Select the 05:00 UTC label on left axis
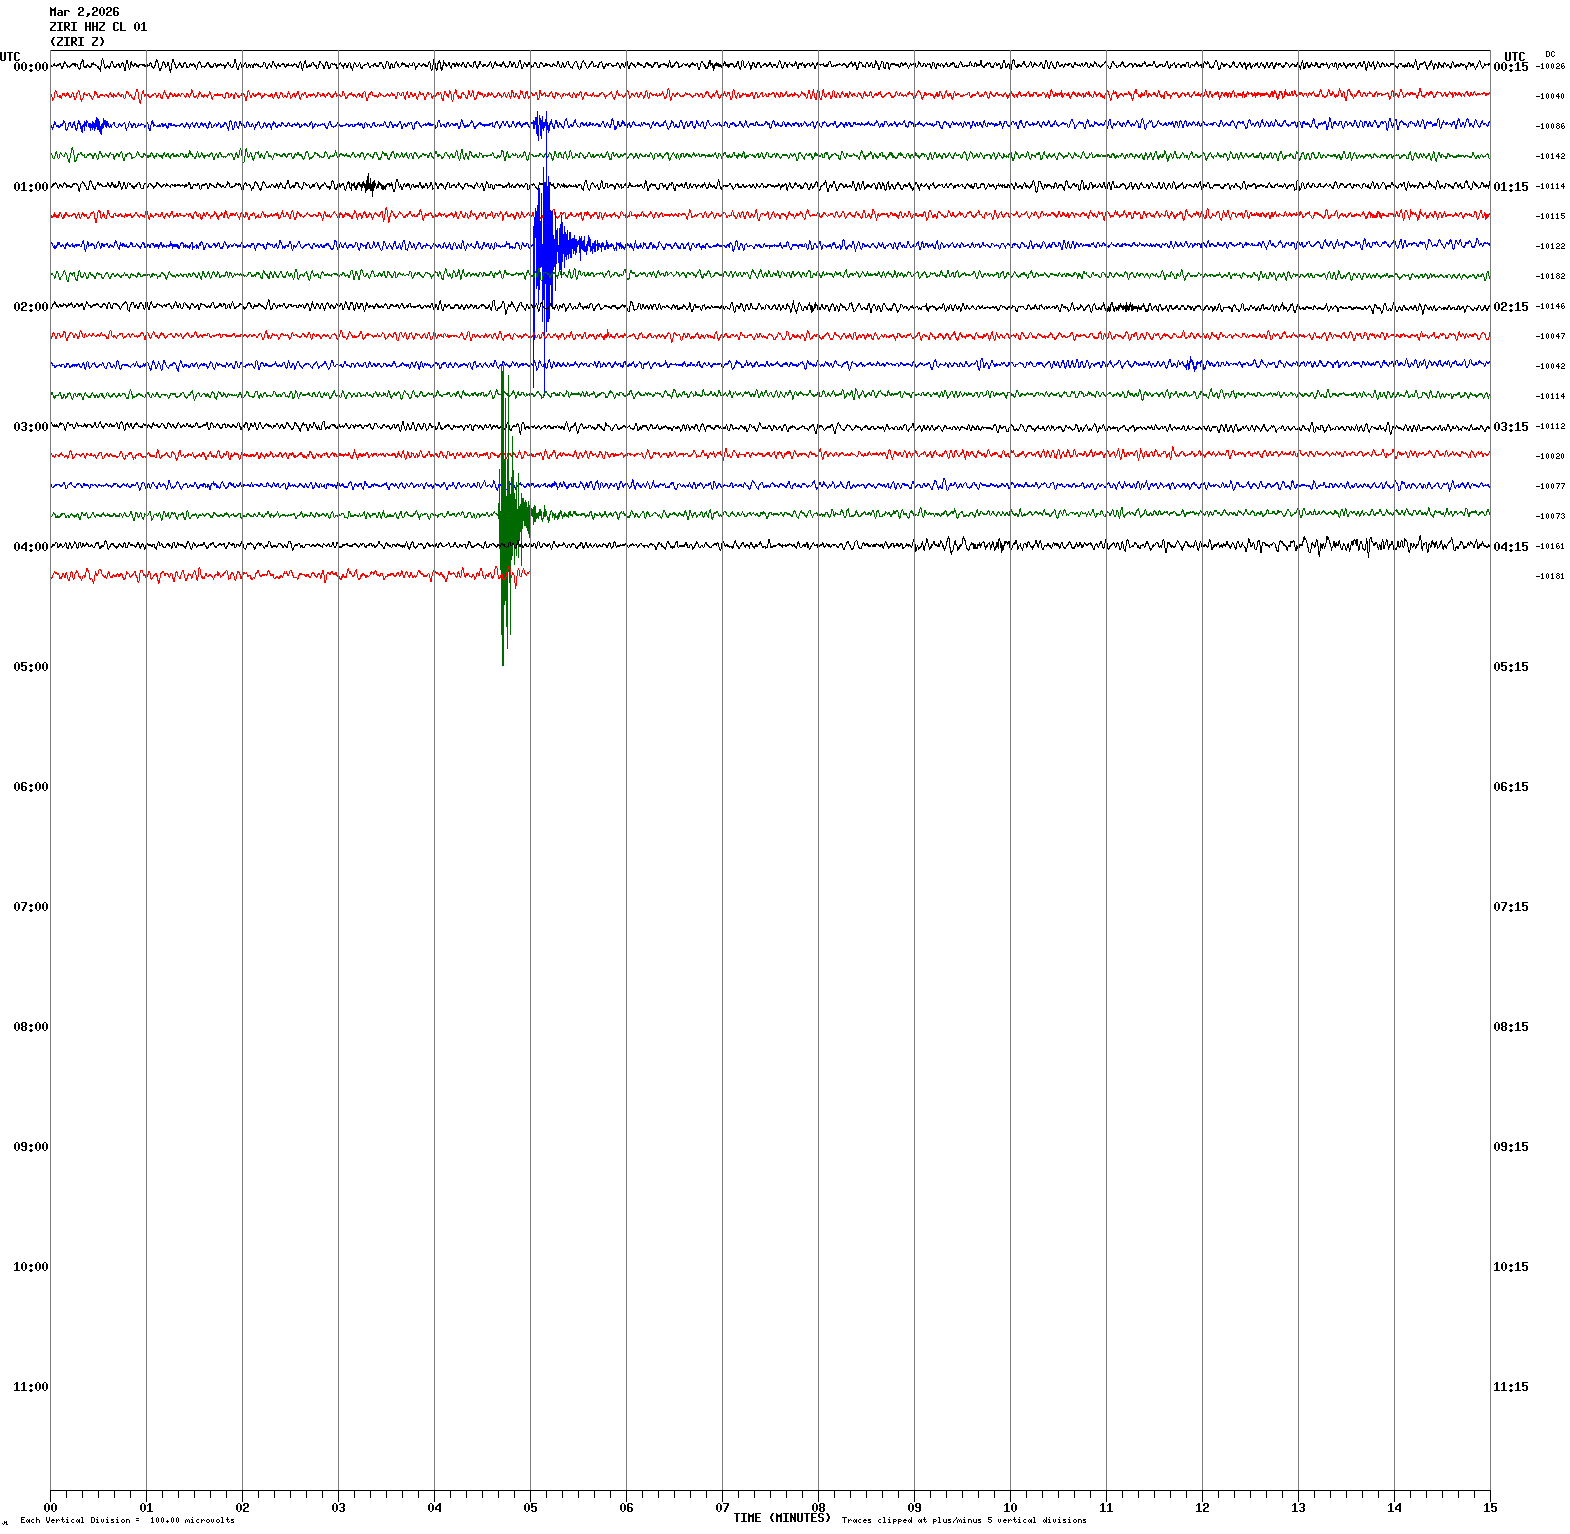1570x1534 pixels. [30, 667]
